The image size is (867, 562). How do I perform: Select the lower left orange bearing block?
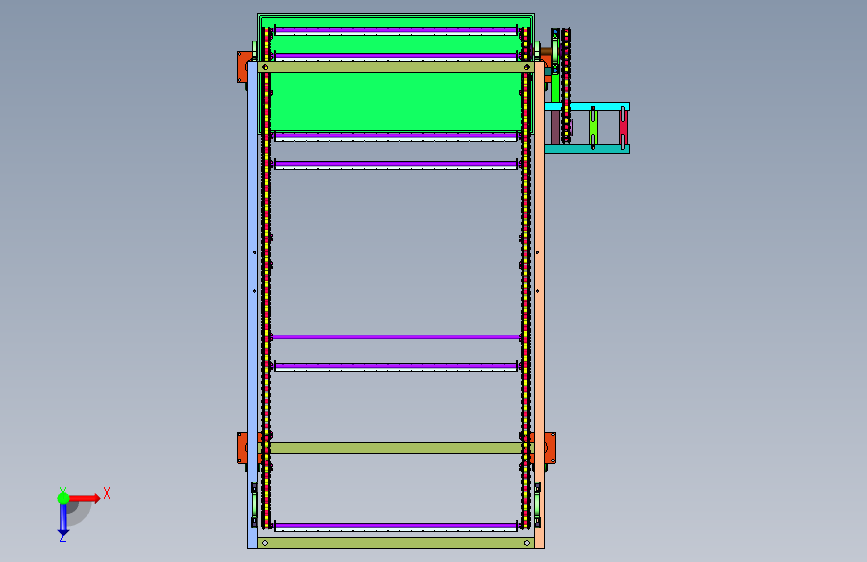(x=242, y=447)
